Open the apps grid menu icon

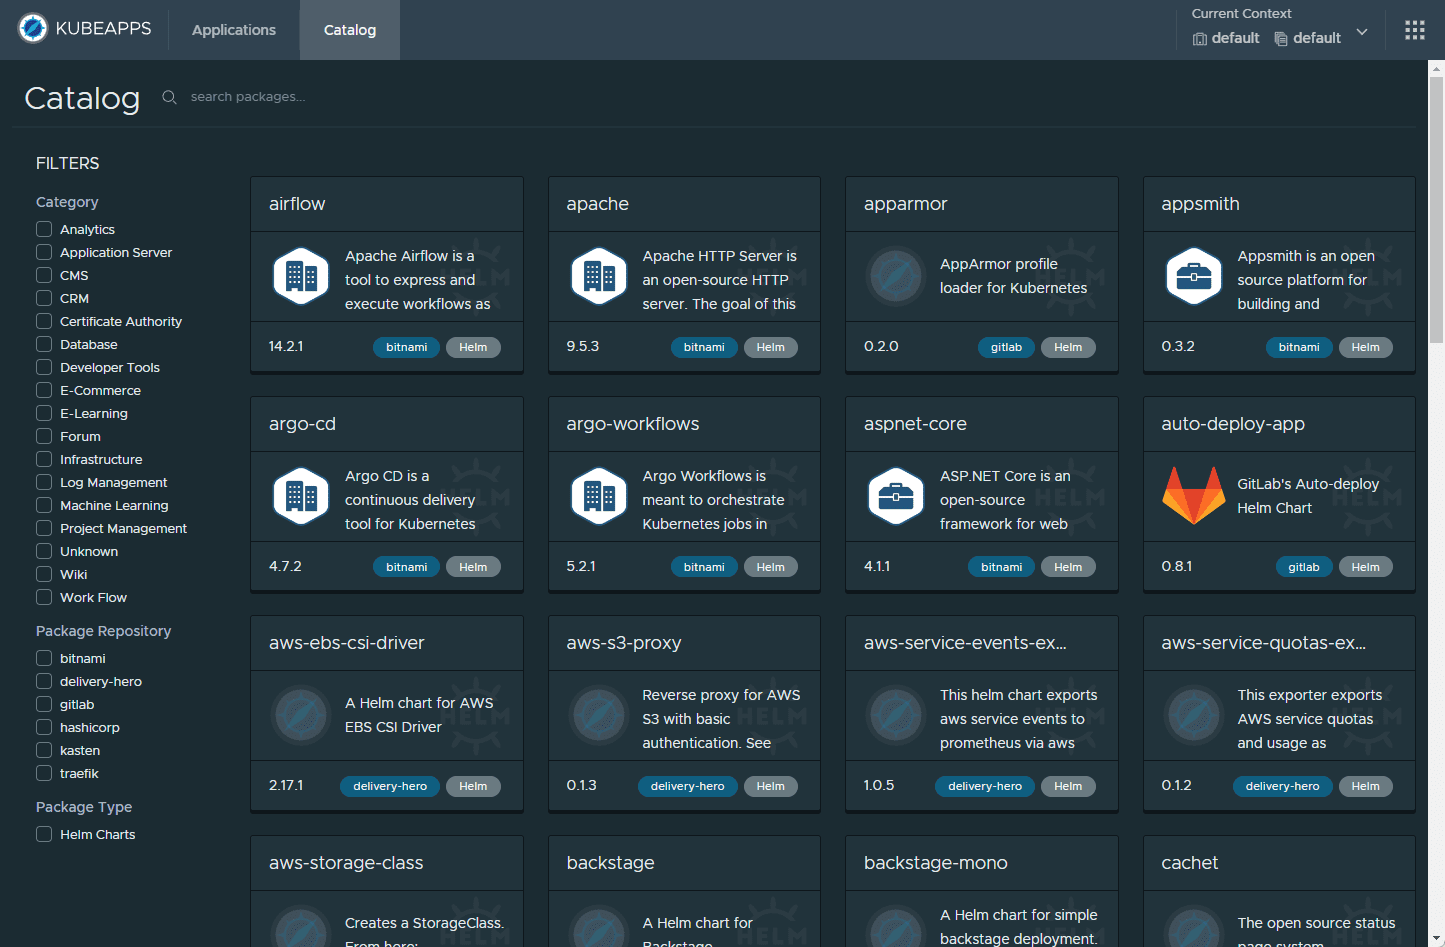tap(1414, 30)
